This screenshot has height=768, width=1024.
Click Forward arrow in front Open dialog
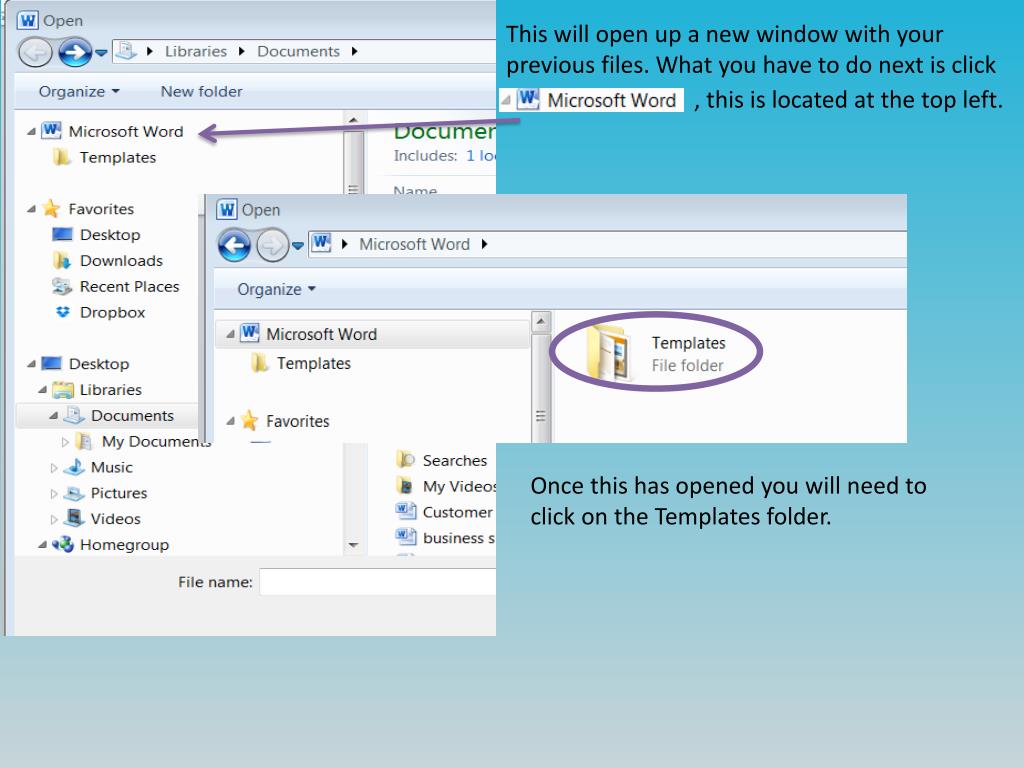pyautogui.click(x=272, y=246)
